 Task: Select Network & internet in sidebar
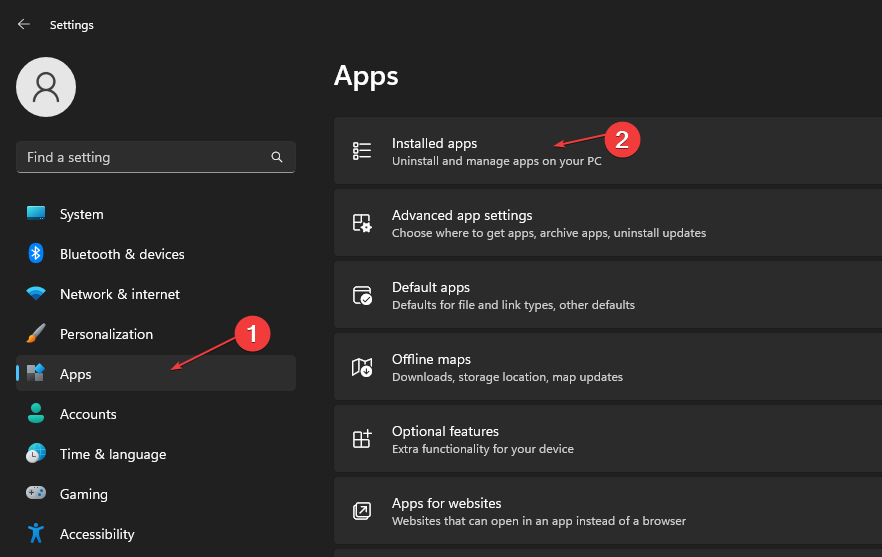point(119,294)
